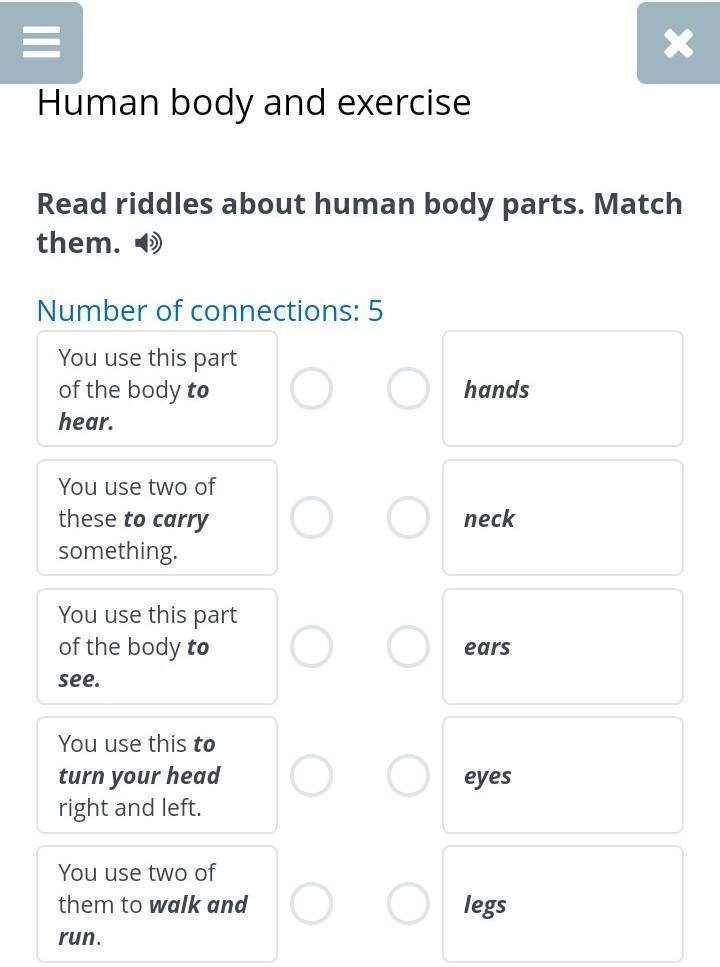Select the connector circle next to 'to hear' riddle
The image size is (720, 967).
click(x=311, y=389)
